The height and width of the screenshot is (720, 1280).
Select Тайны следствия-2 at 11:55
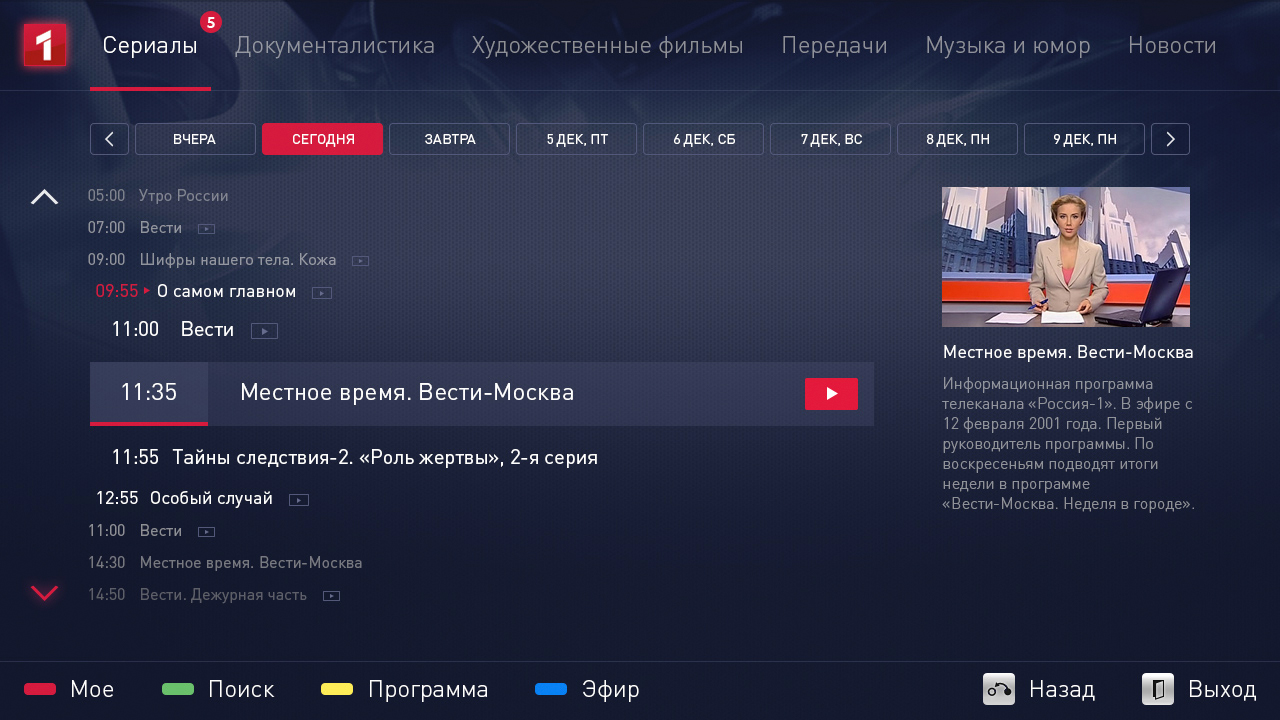coord(384,458)
